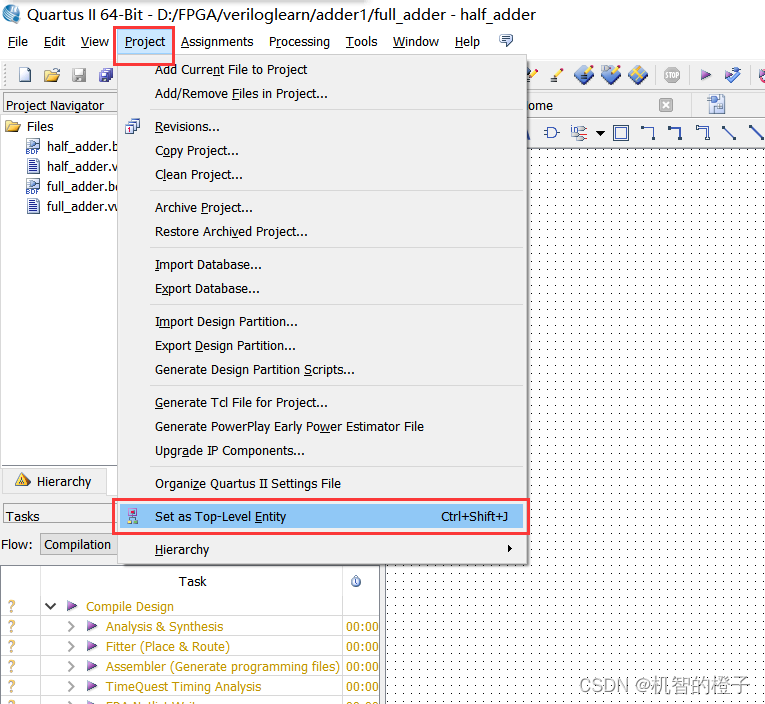This screenshot has width=765, height=704.
Task: Click the gate-and-pencil pin planner icon
Action: [x=610, y=75]
